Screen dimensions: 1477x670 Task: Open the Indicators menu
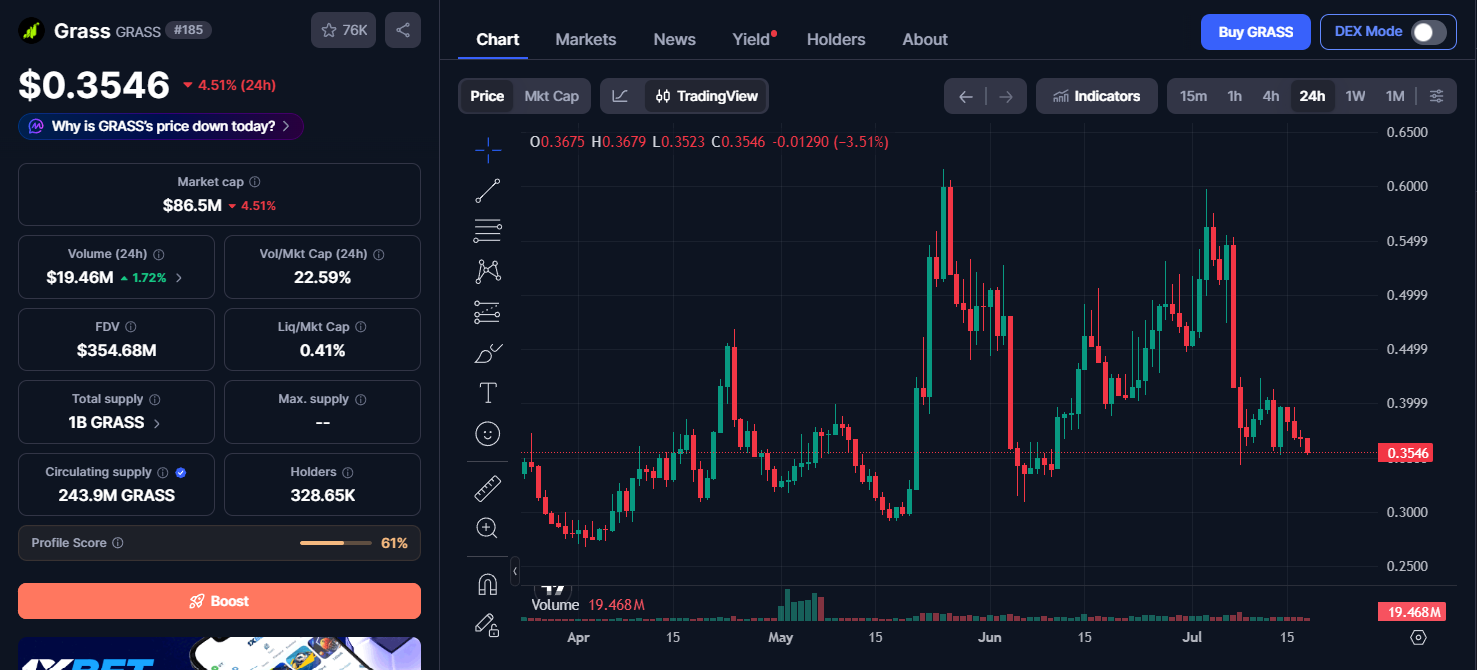tap(1096, 96)
